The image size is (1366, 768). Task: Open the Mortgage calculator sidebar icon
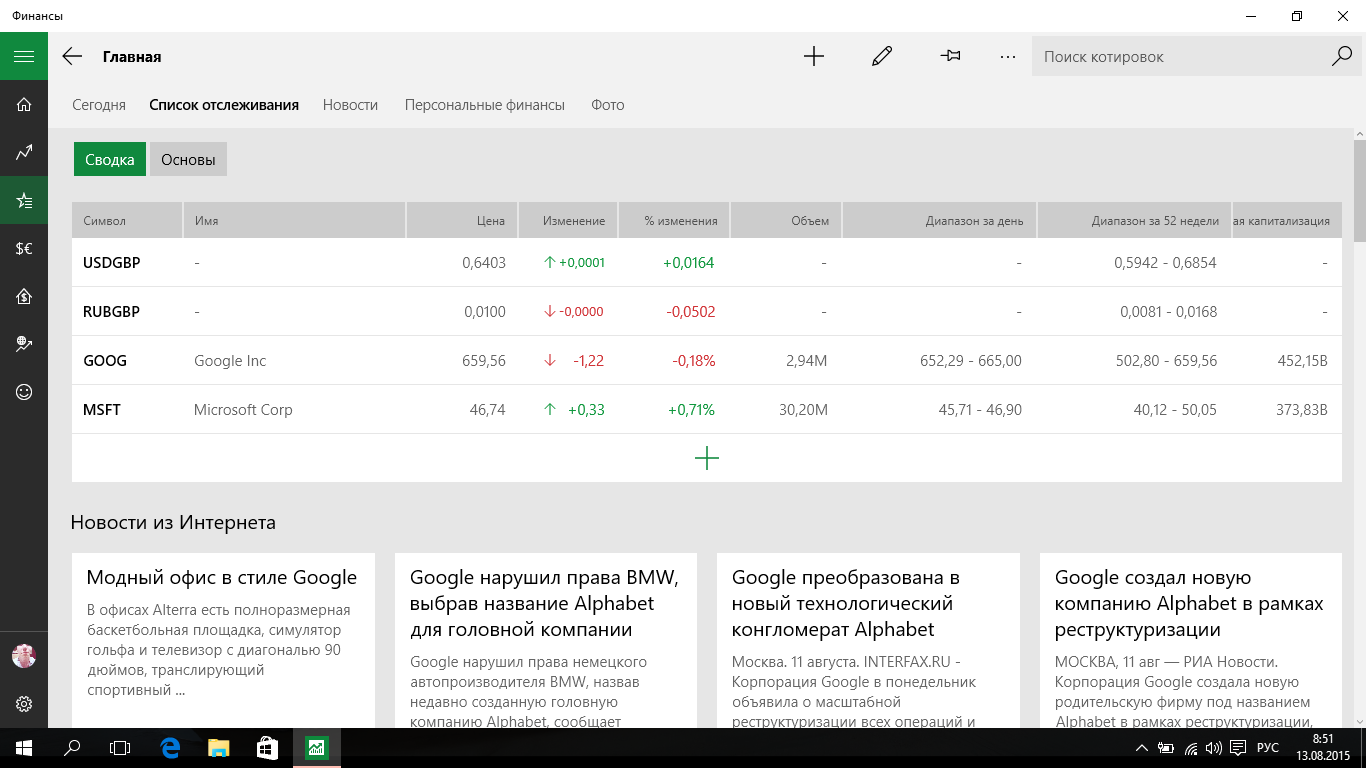pyautogui.click(x=24, y=297)
